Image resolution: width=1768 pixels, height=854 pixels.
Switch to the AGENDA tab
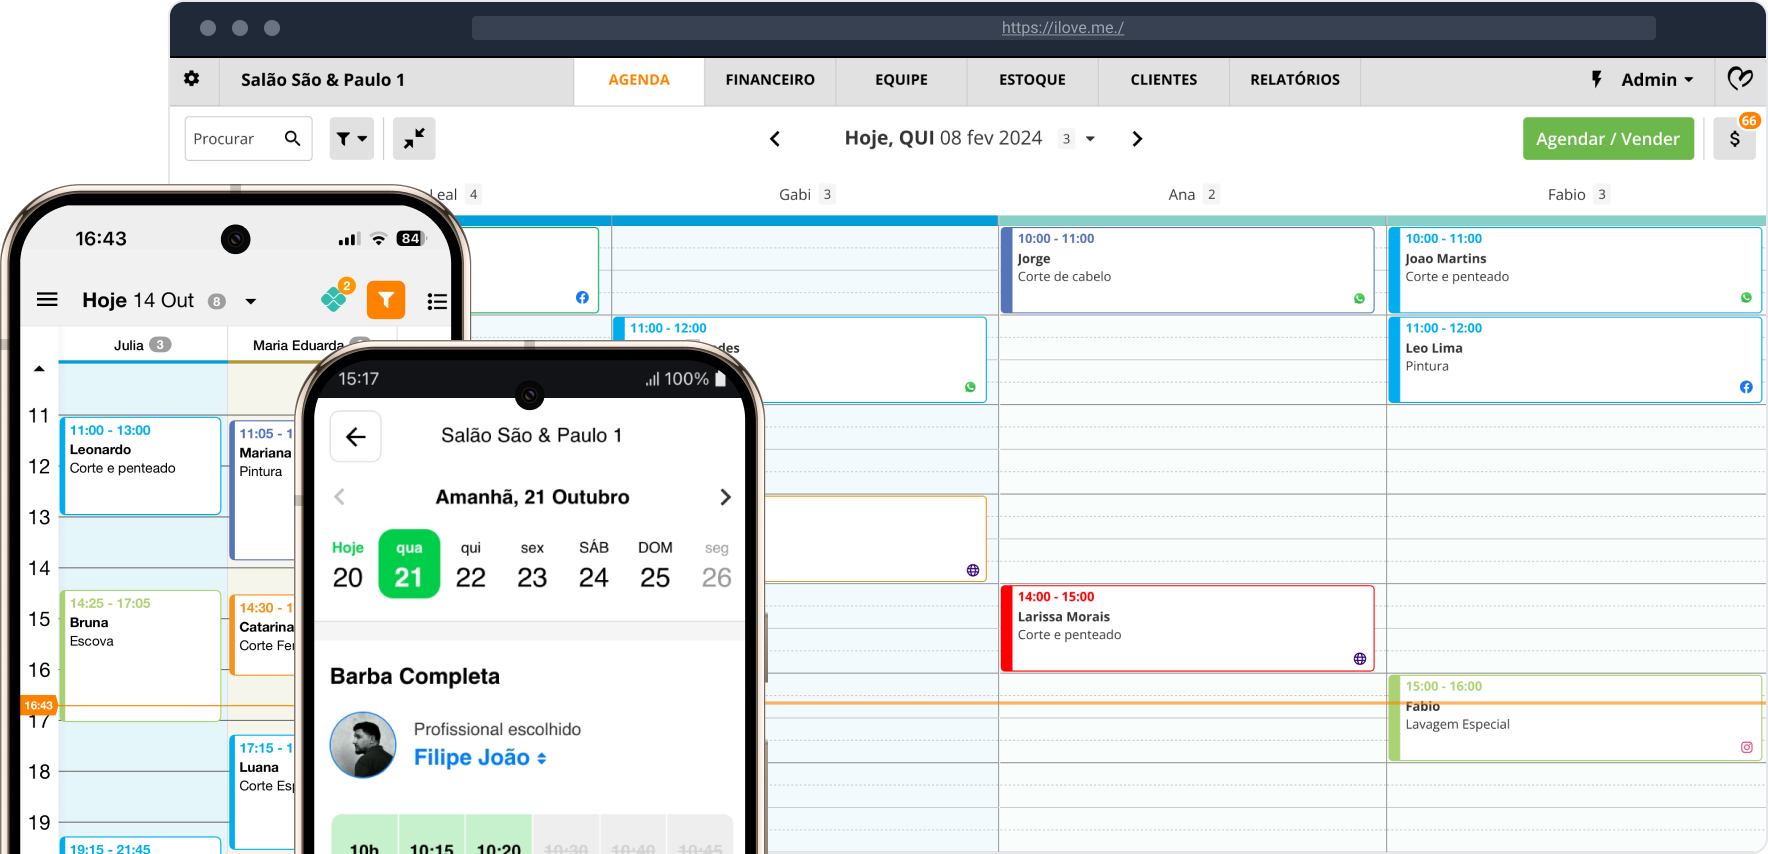pyautogui.click(x=639, y=80)
